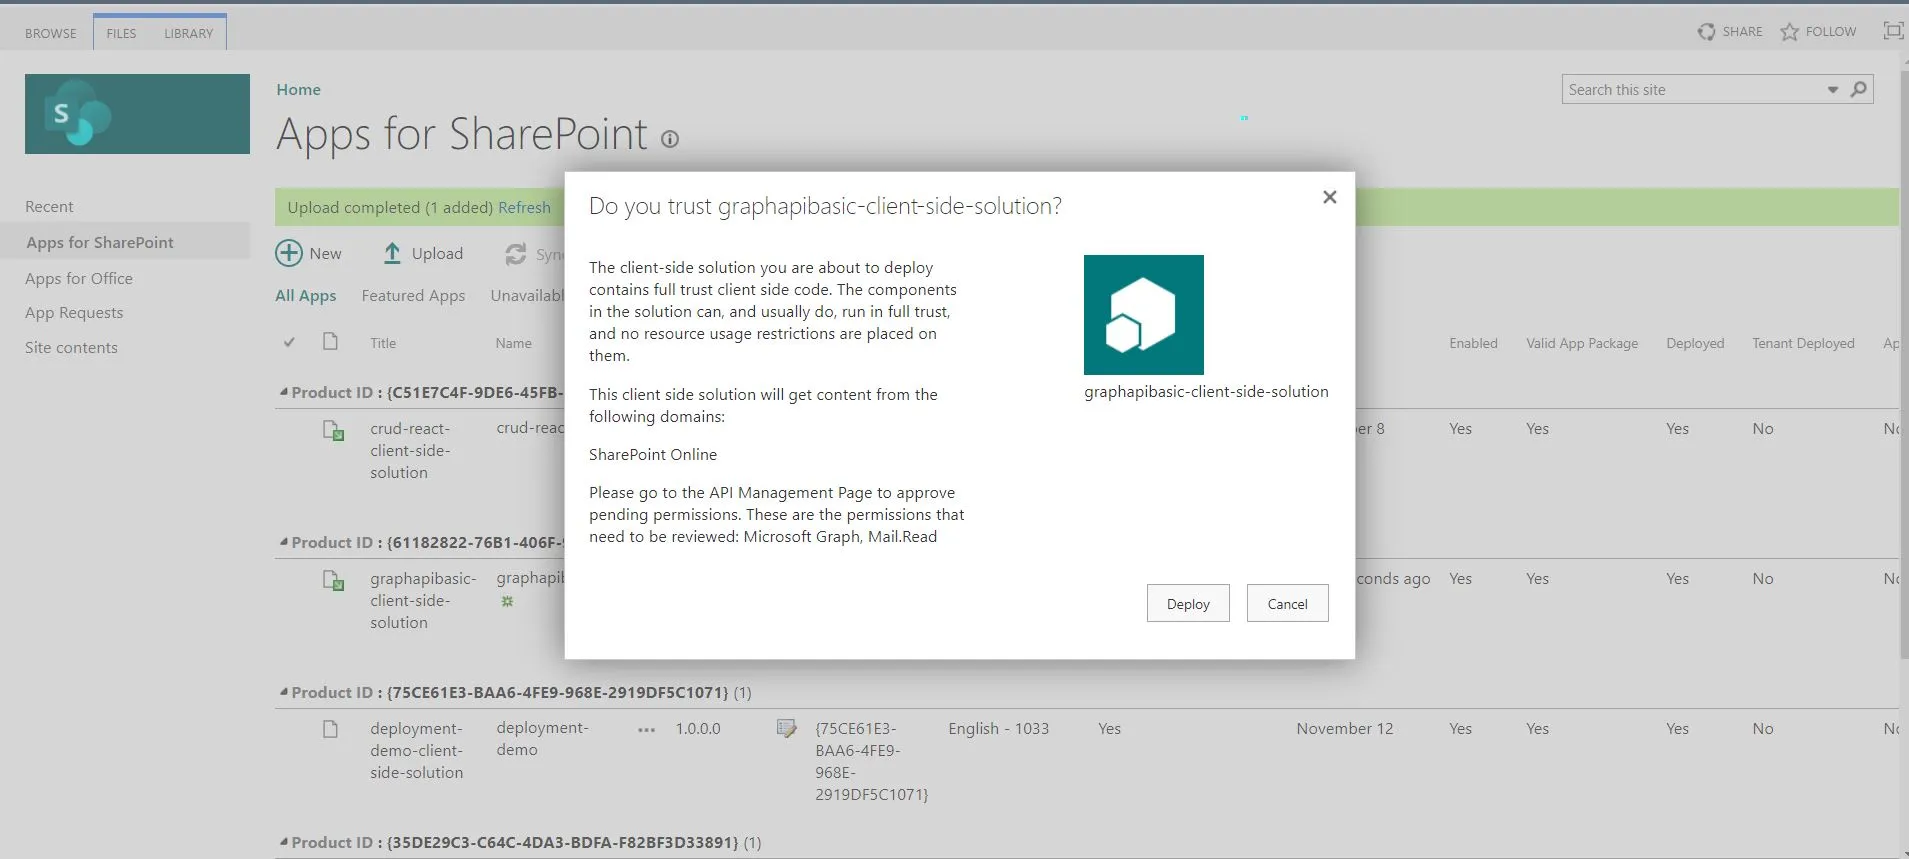This screenshot has width=1909, height=859.
Task: Click the edit icon in deployment-demo row
Action: [787, 728]
